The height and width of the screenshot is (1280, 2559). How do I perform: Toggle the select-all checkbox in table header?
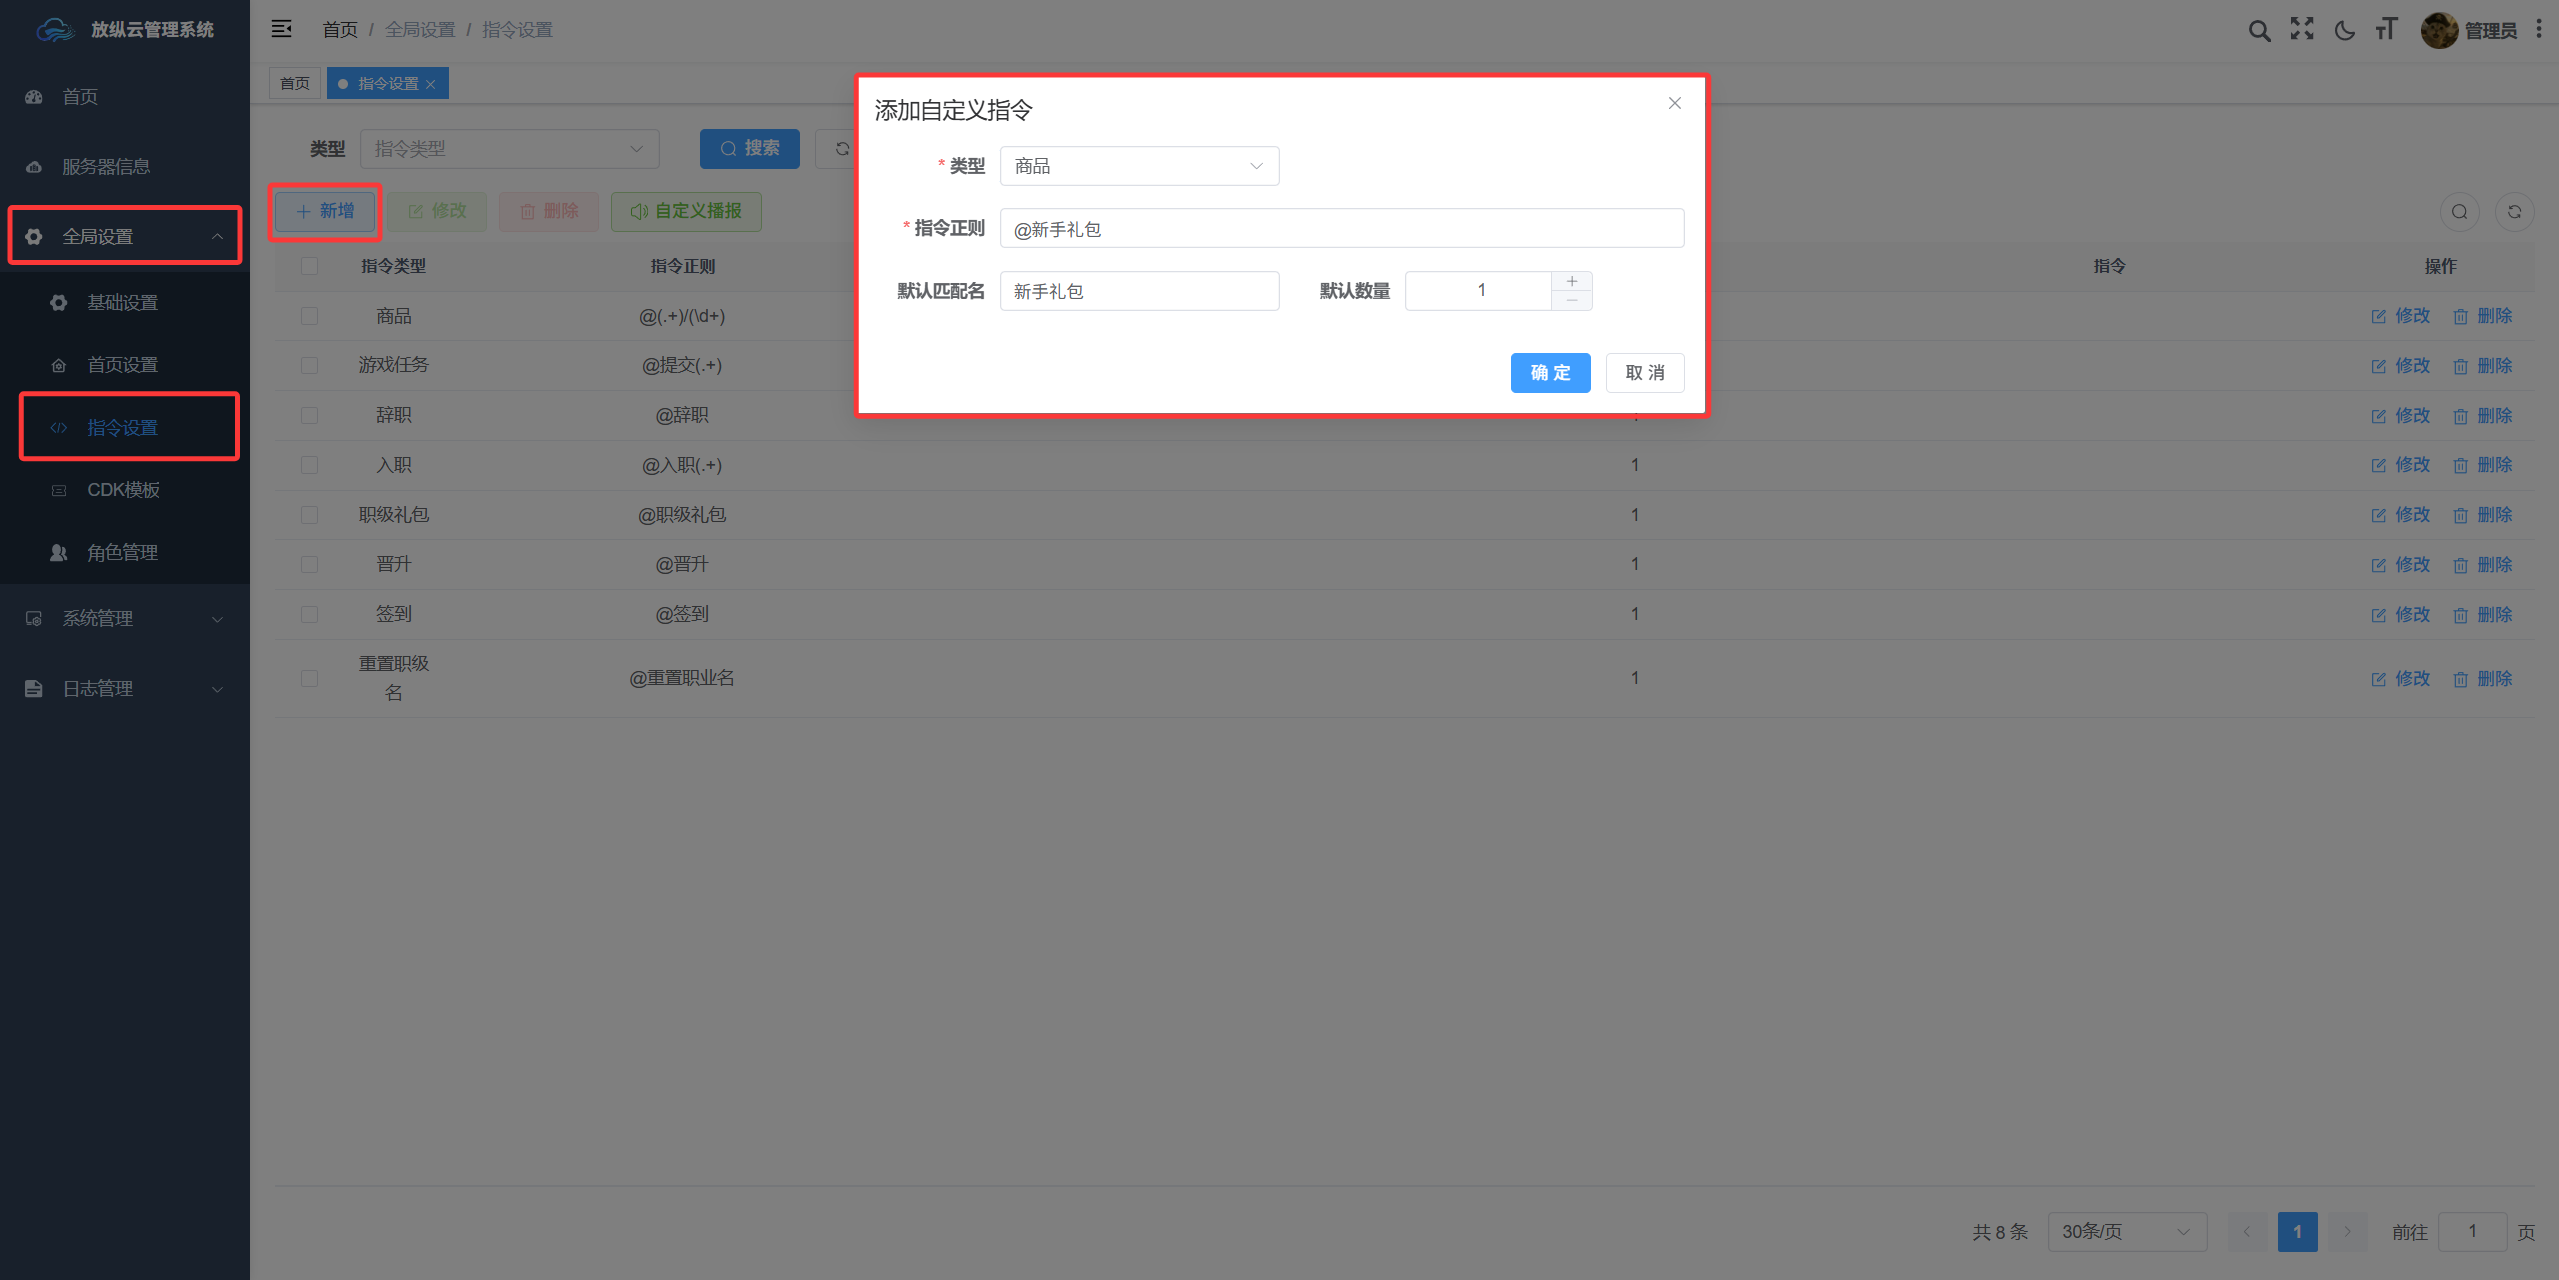pyautogui.click(x=310, y=266)
